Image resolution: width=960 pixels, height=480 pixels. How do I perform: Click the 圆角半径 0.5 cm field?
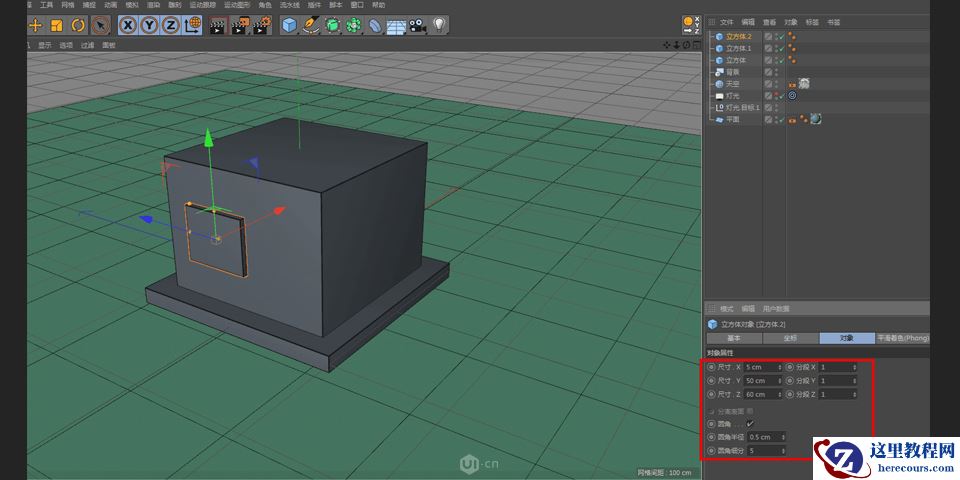(767, 437)
